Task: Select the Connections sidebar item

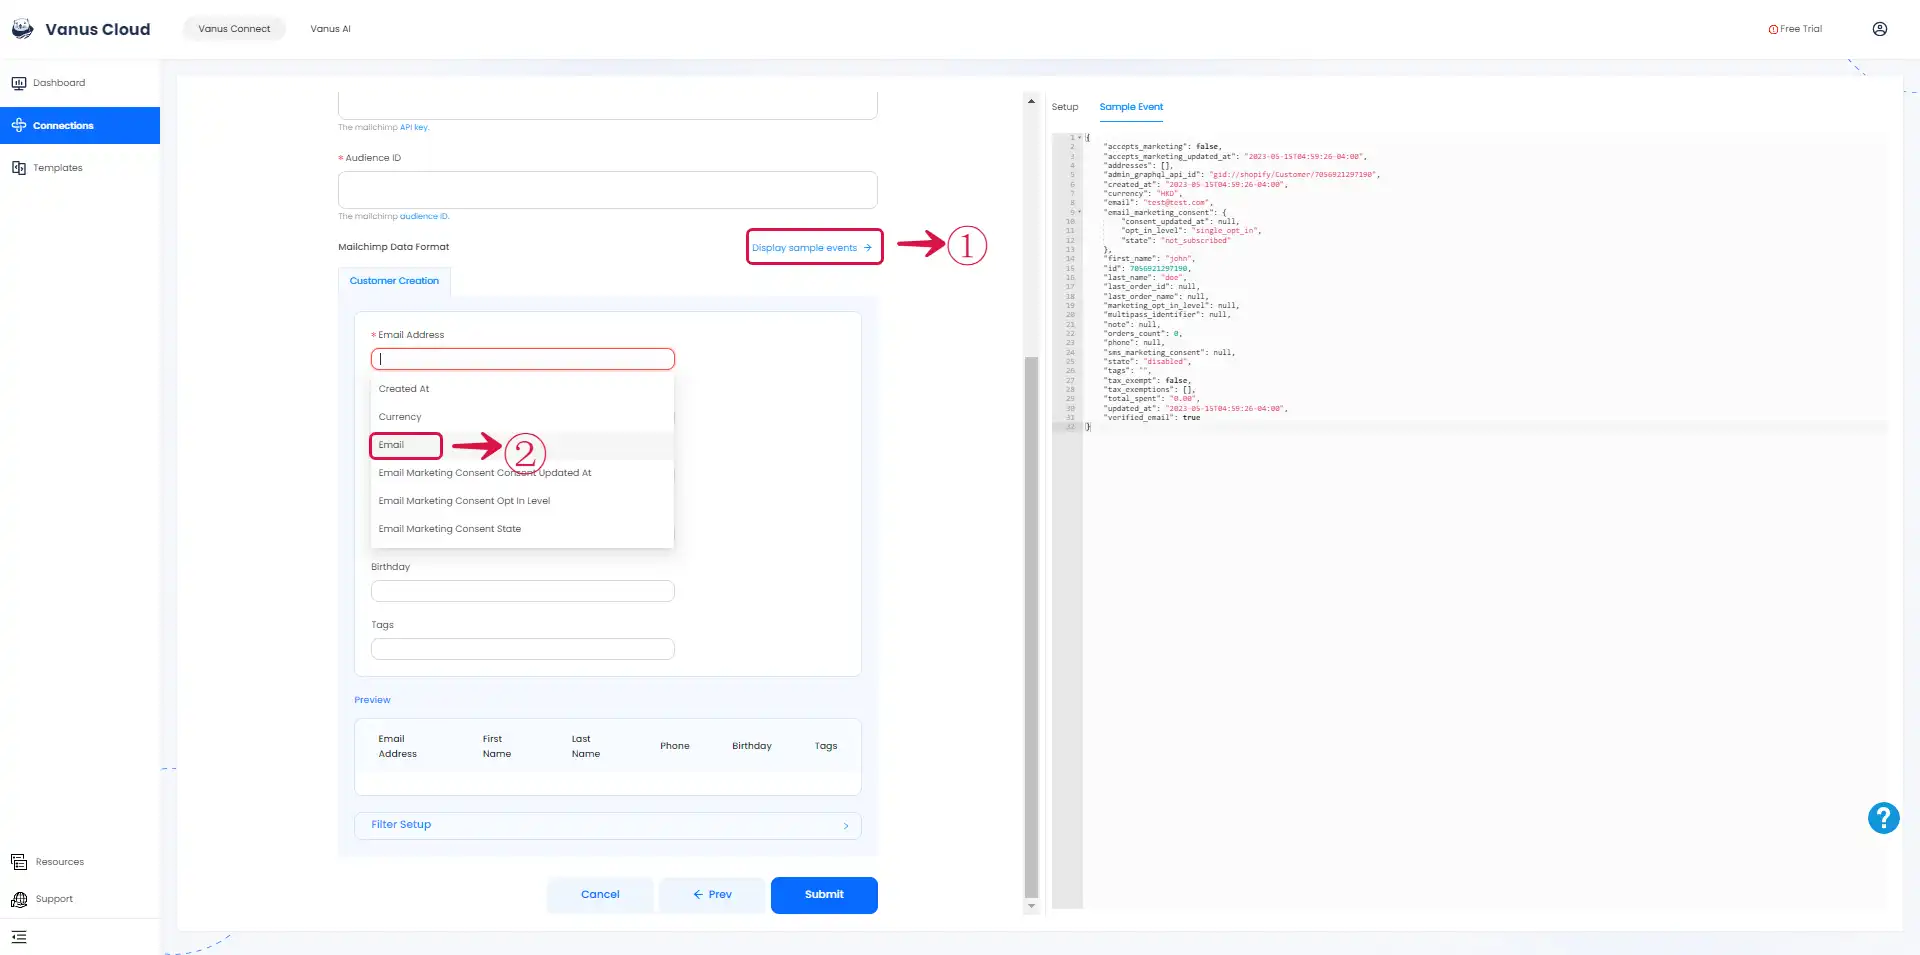Action: [80, 125]
